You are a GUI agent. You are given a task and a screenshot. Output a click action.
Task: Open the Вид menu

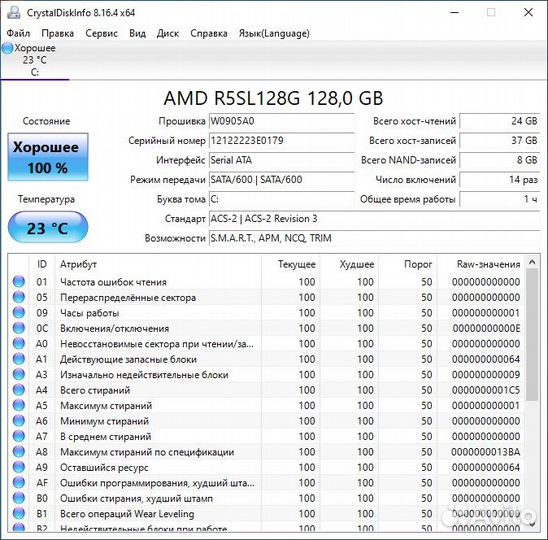click(137, 33)
